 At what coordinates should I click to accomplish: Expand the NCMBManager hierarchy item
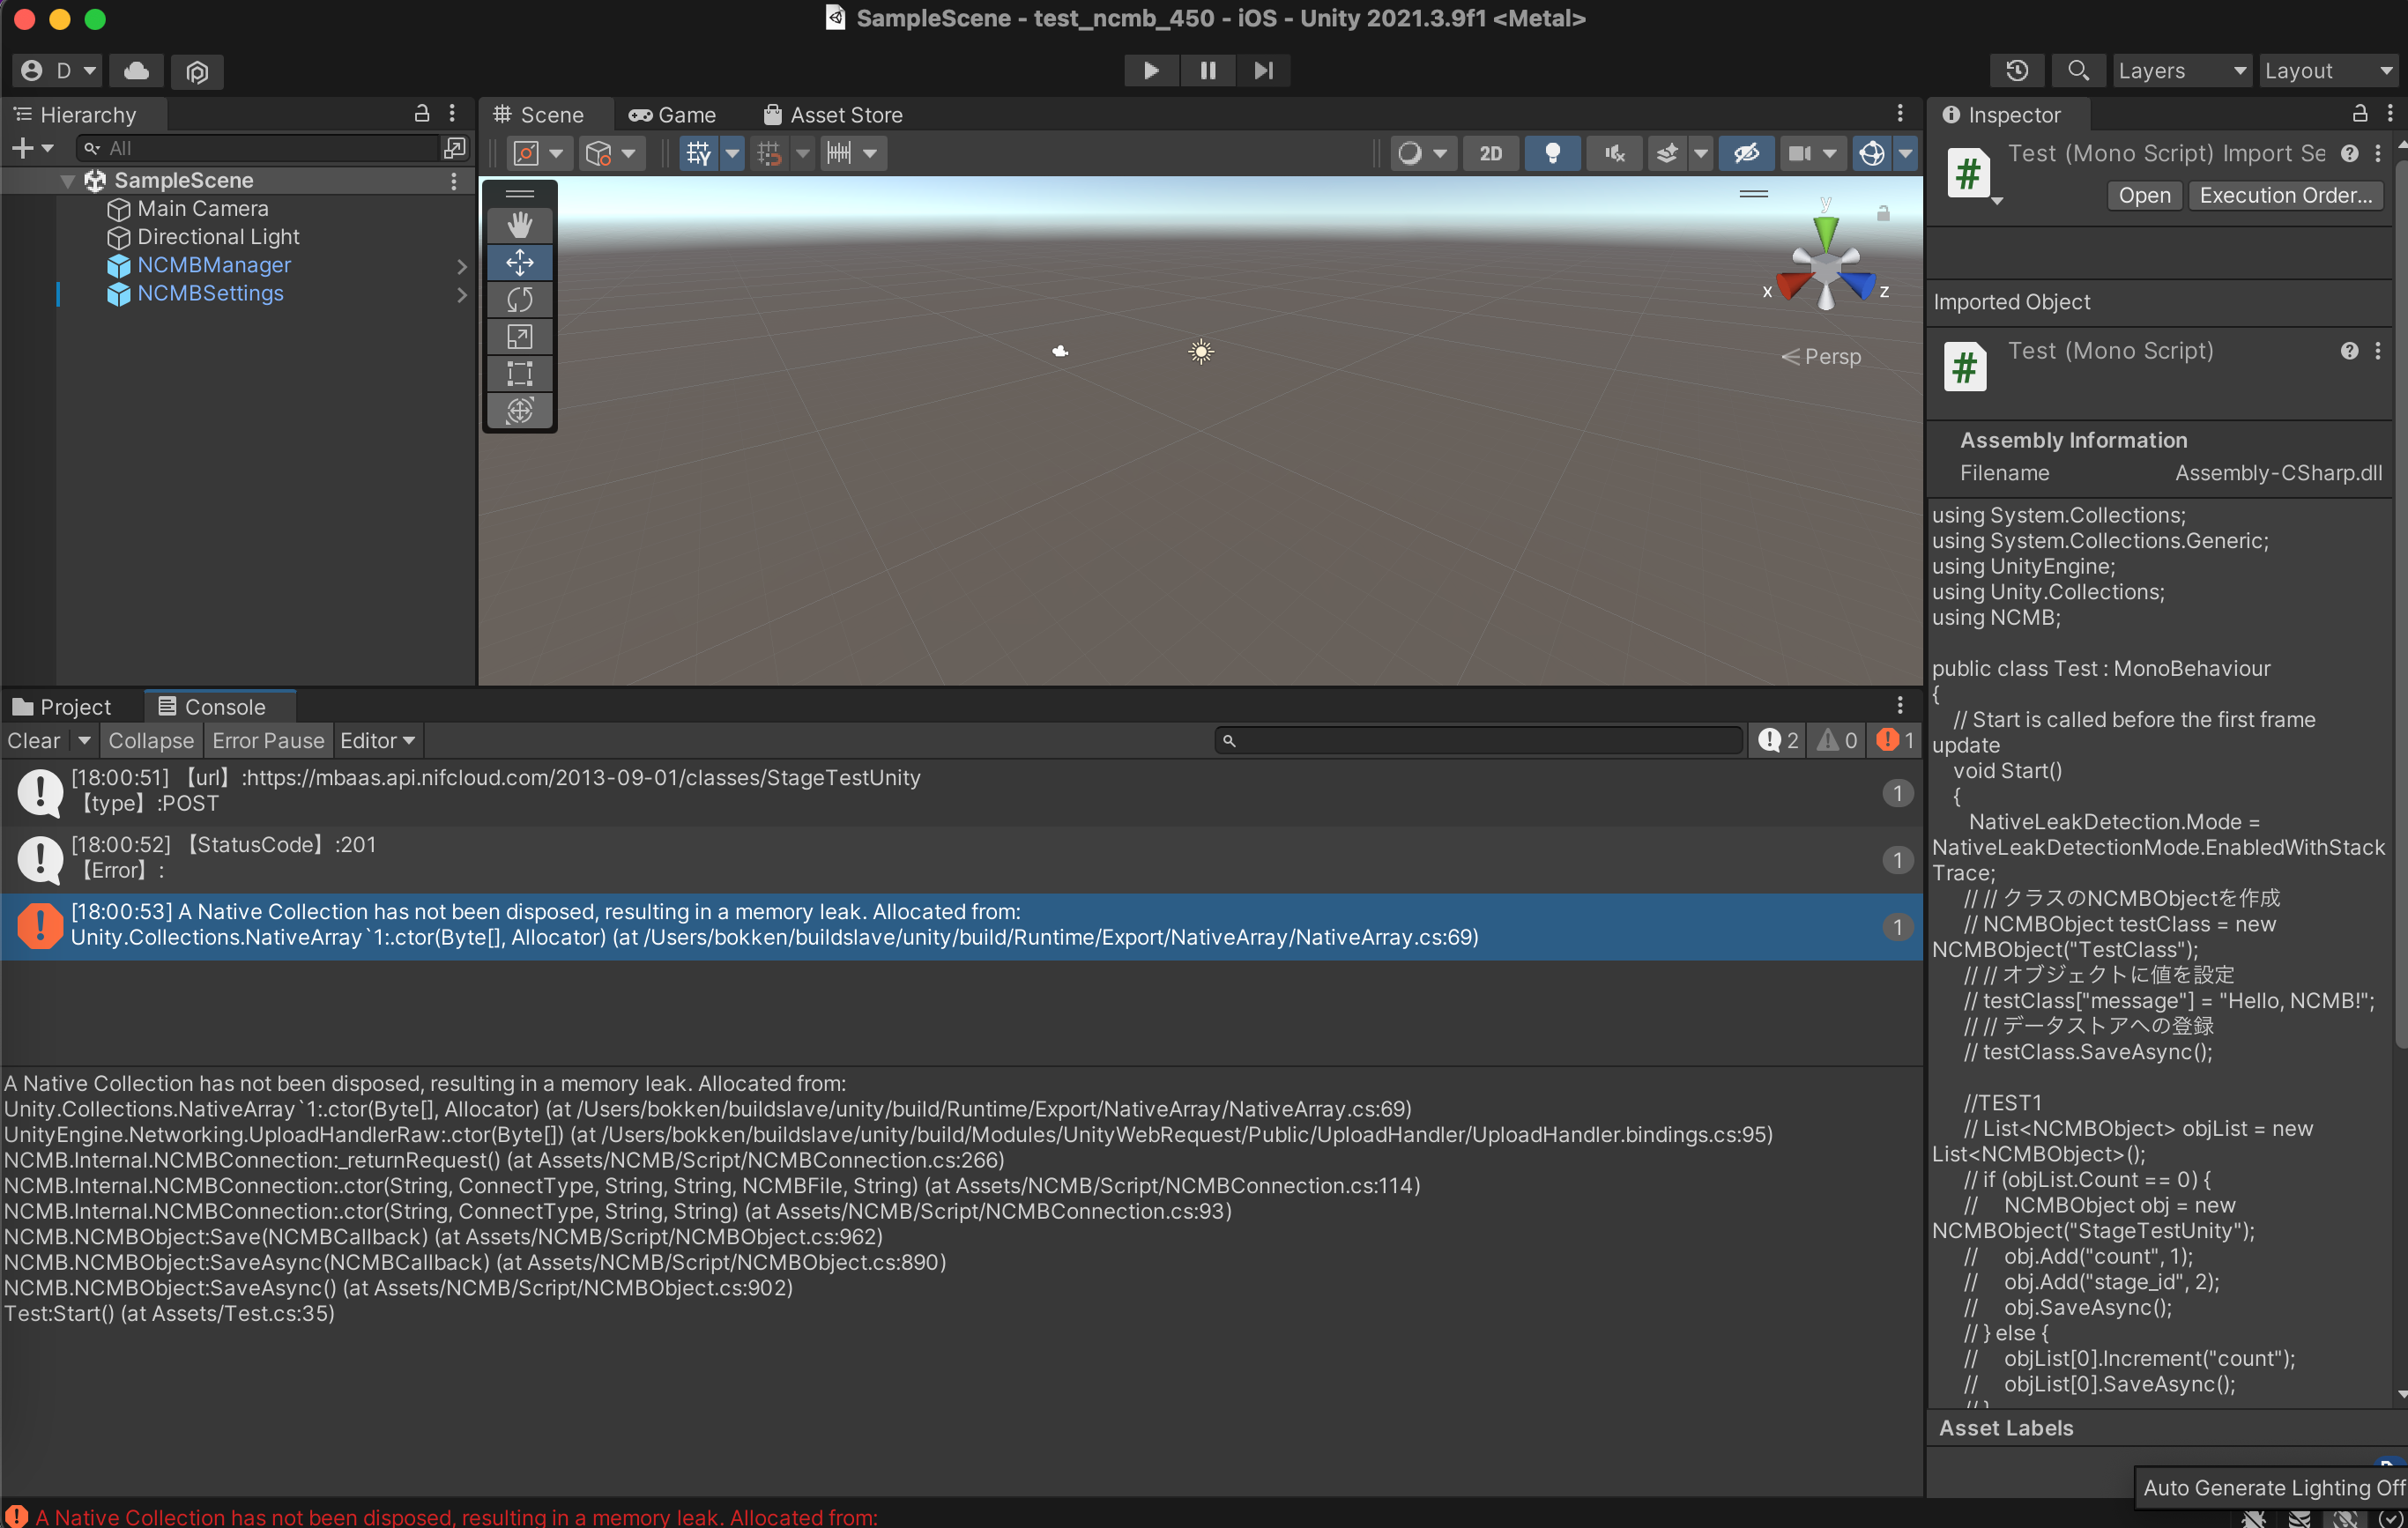(x=462, y=265)
